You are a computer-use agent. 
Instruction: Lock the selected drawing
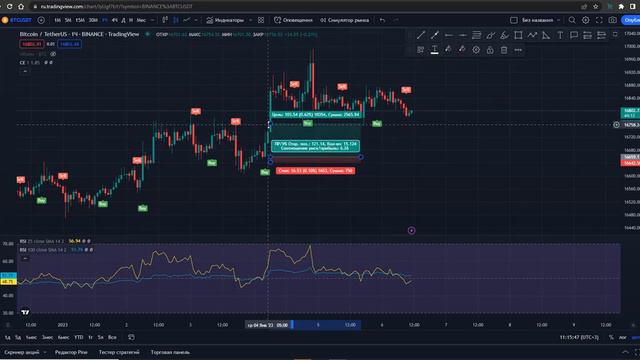click(x=490, y=50)
